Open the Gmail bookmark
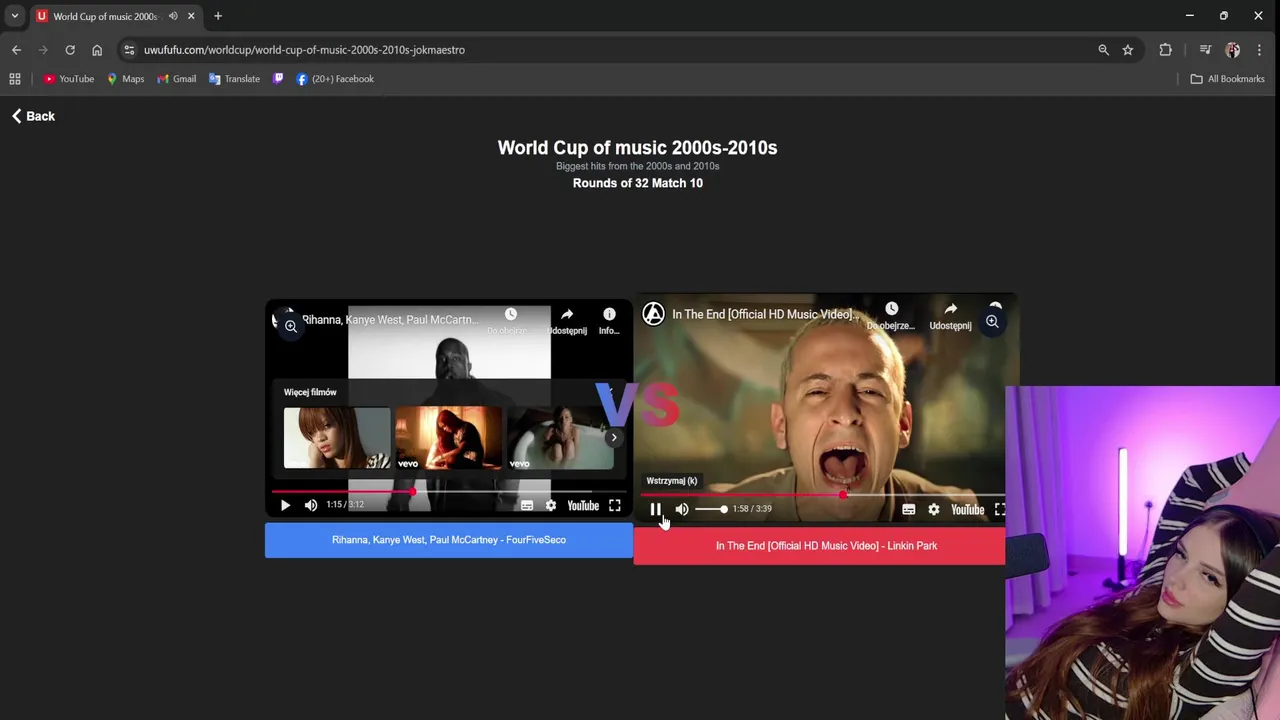 177,79
